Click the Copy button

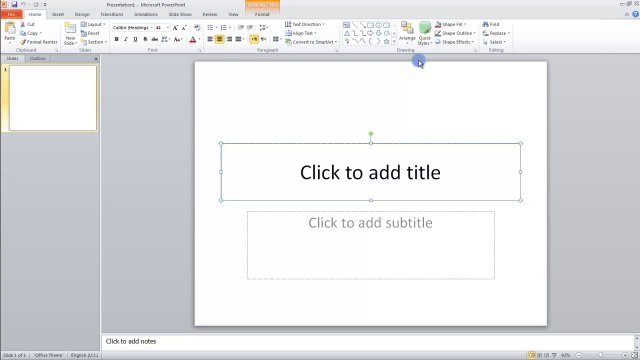[31, 33]
